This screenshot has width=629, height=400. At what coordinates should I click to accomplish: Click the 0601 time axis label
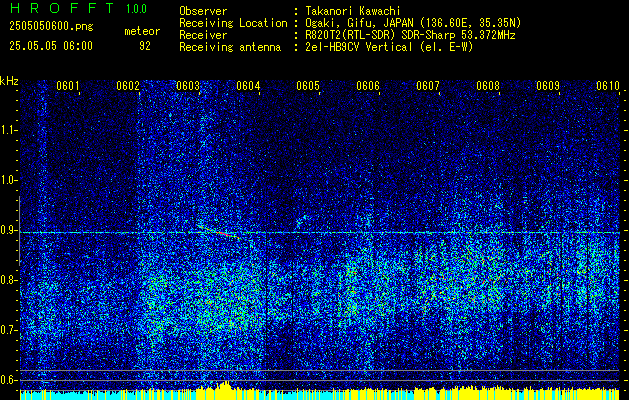click(x=67, y=86)
